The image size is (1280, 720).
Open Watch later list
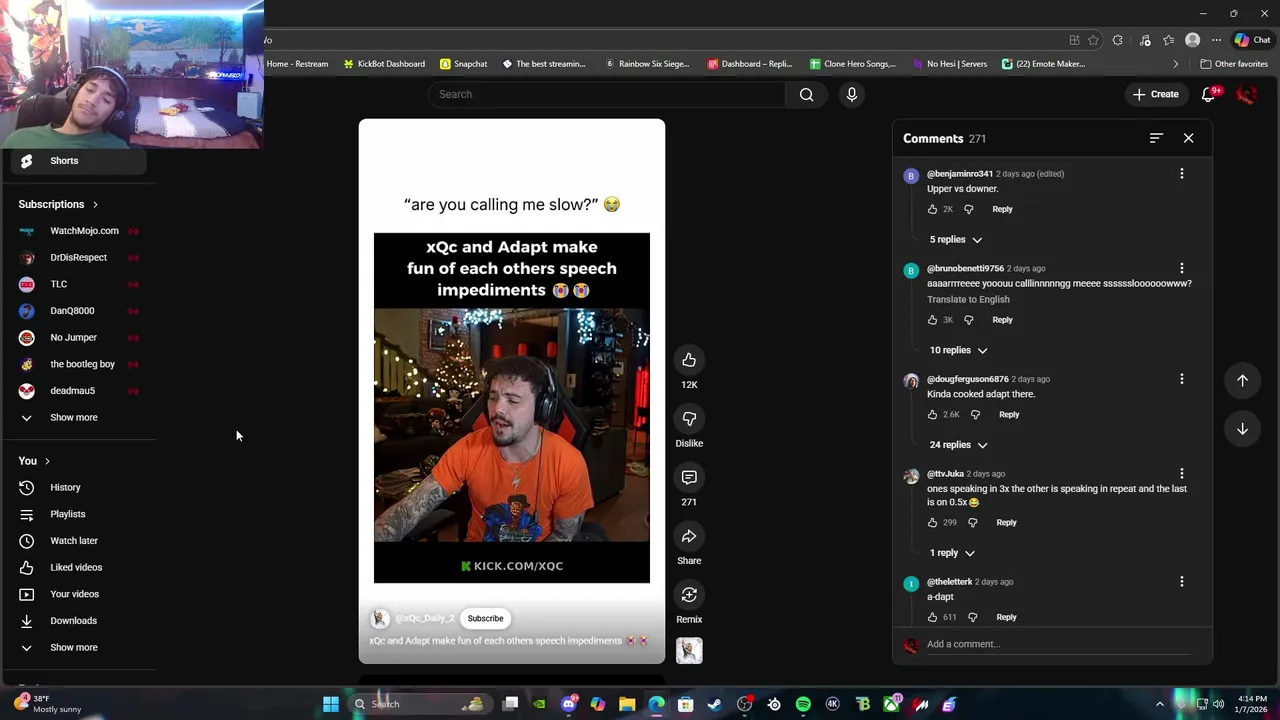click(x=79, y=541)
